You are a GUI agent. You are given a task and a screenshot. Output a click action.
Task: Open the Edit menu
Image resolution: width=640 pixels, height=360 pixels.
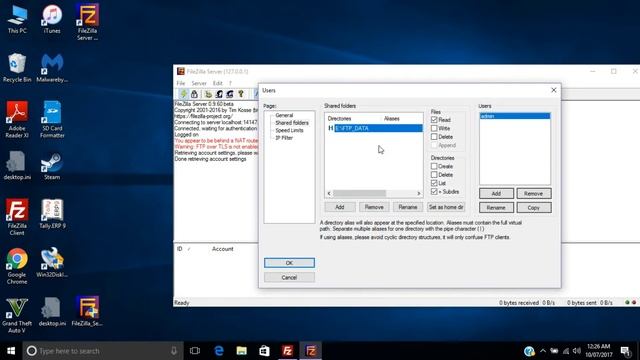(x=218, y=83)
